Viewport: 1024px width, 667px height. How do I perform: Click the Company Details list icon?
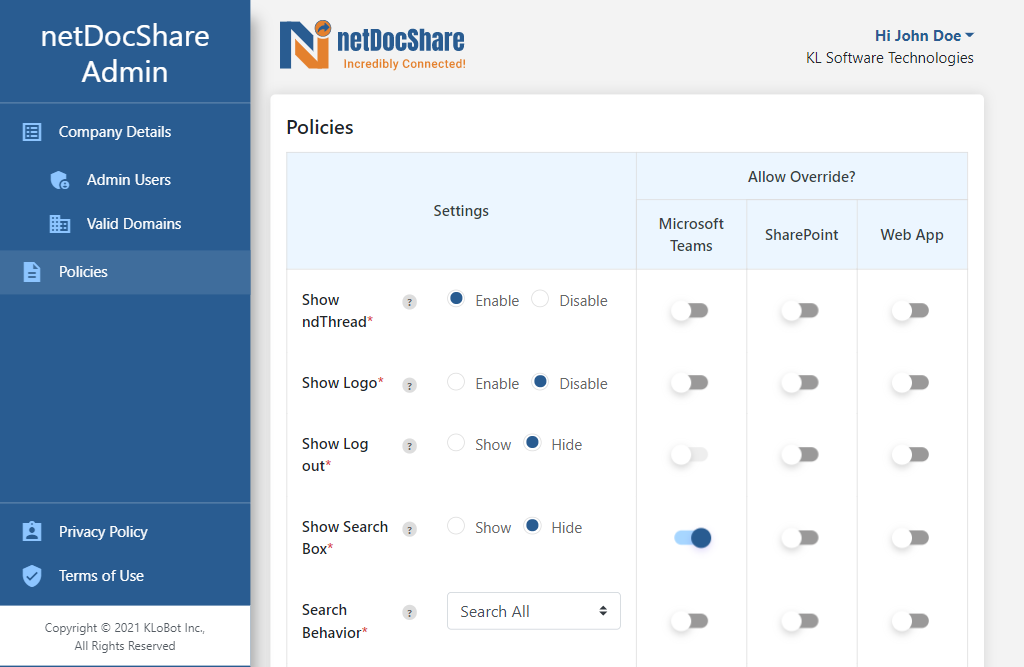pyautogui.click(x=32, y=132)
